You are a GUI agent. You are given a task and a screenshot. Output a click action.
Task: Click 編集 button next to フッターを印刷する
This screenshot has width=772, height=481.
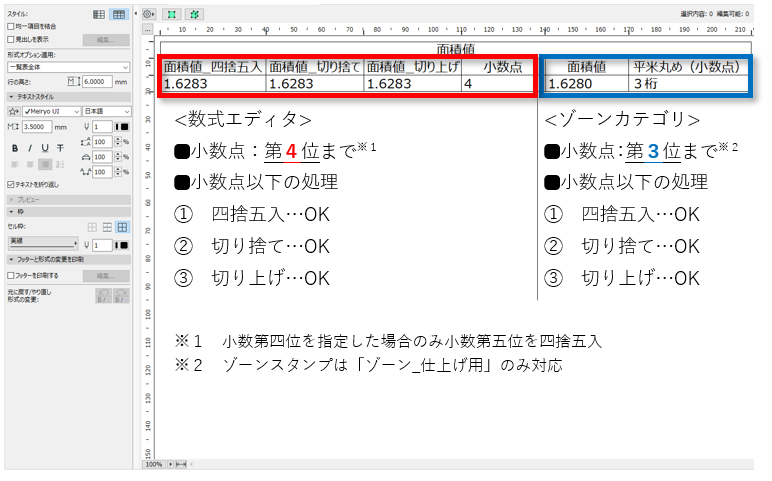tap(106, 276)
